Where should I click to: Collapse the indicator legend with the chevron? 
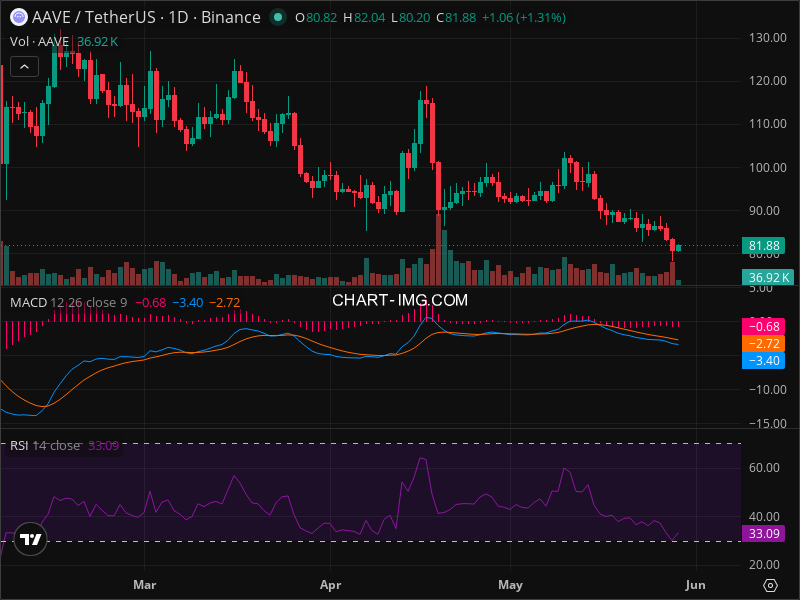(x=24, y=67)
